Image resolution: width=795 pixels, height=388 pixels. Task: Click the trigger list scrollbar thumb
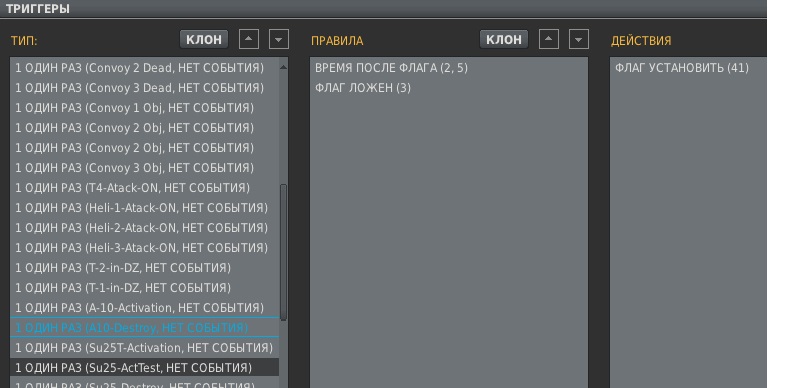[283, 252]
